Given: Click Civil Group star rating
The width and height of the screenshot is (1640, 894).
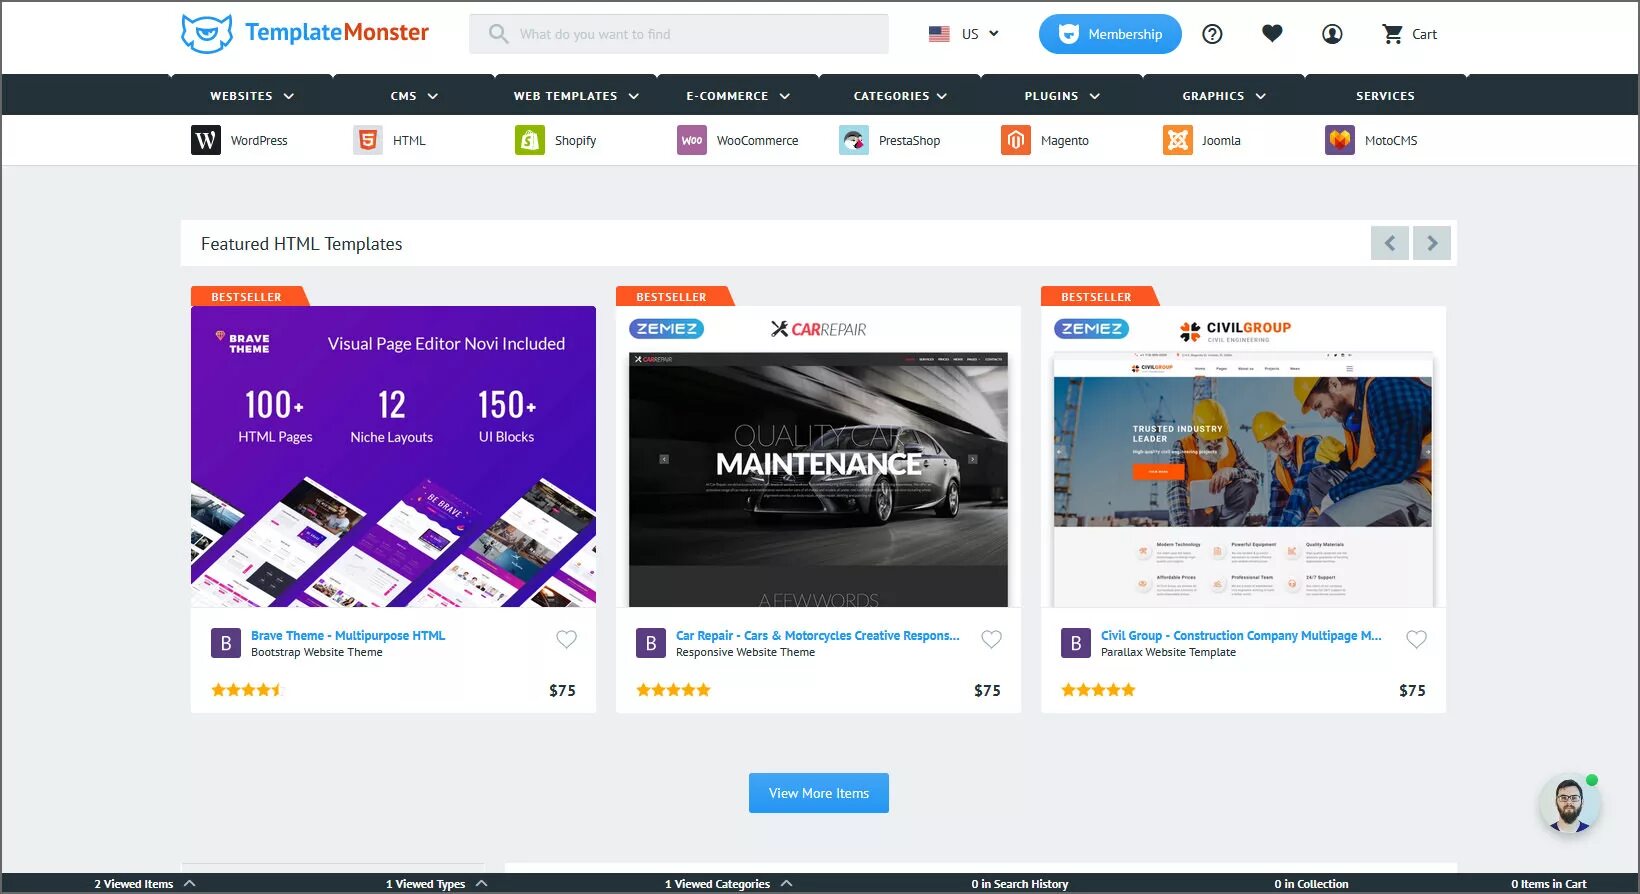Looking at the screenshot, I should click(x=1098, y=690).
